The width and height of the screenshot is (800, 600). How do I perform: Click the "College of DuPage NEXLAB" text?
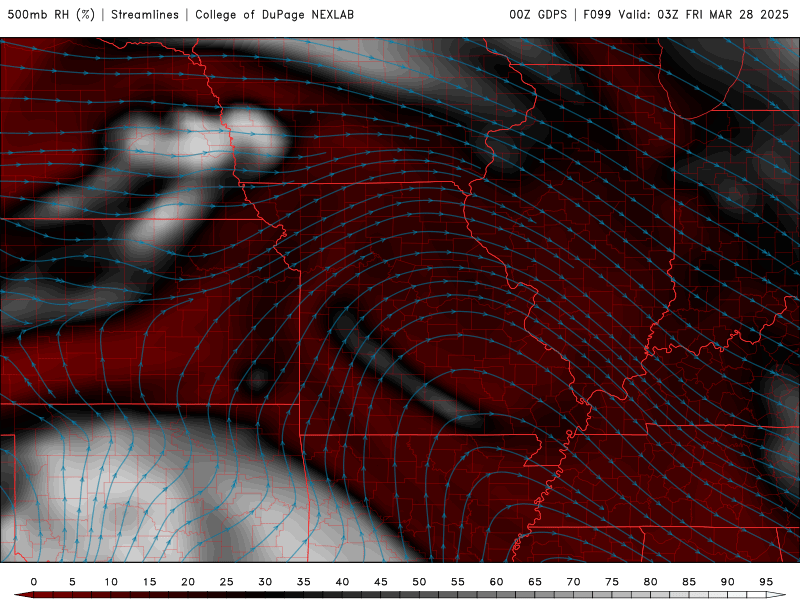point(274,15)
